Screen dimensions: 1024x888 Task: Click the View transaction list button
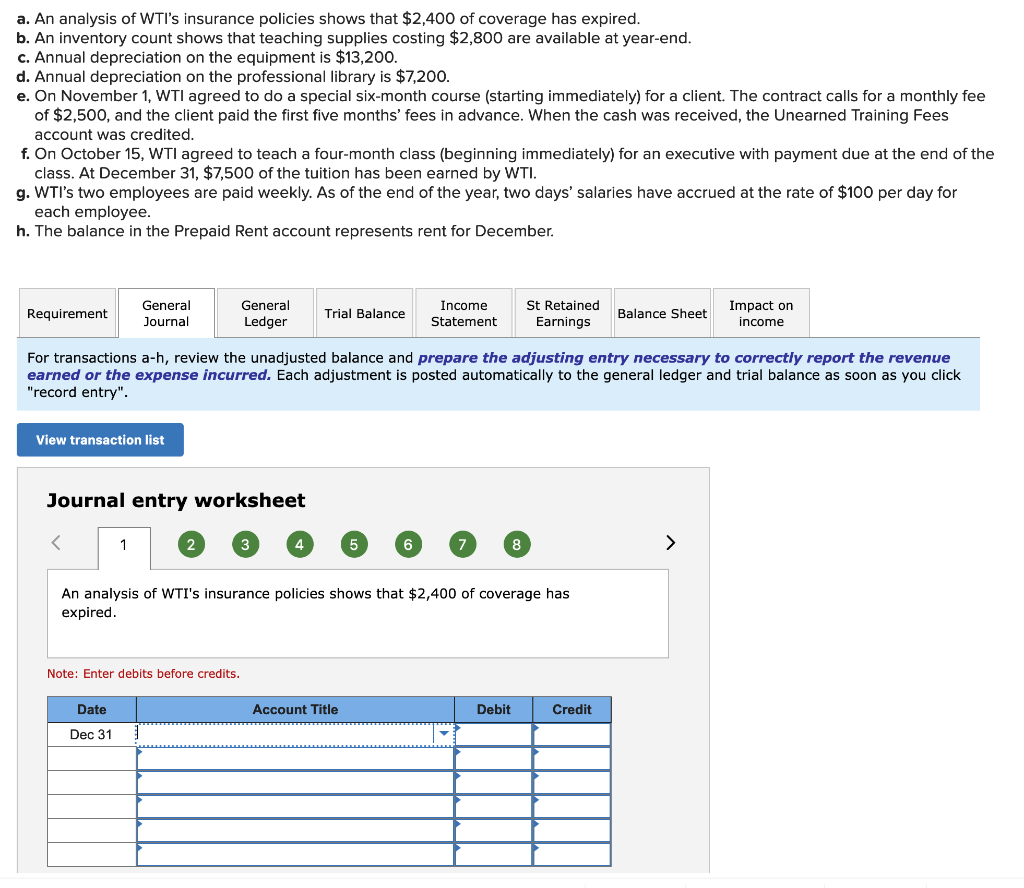click(100, 440)
